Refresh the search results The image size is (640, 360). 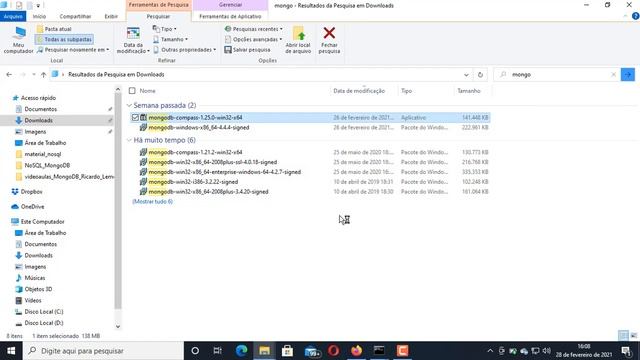(x=480, y=75)
